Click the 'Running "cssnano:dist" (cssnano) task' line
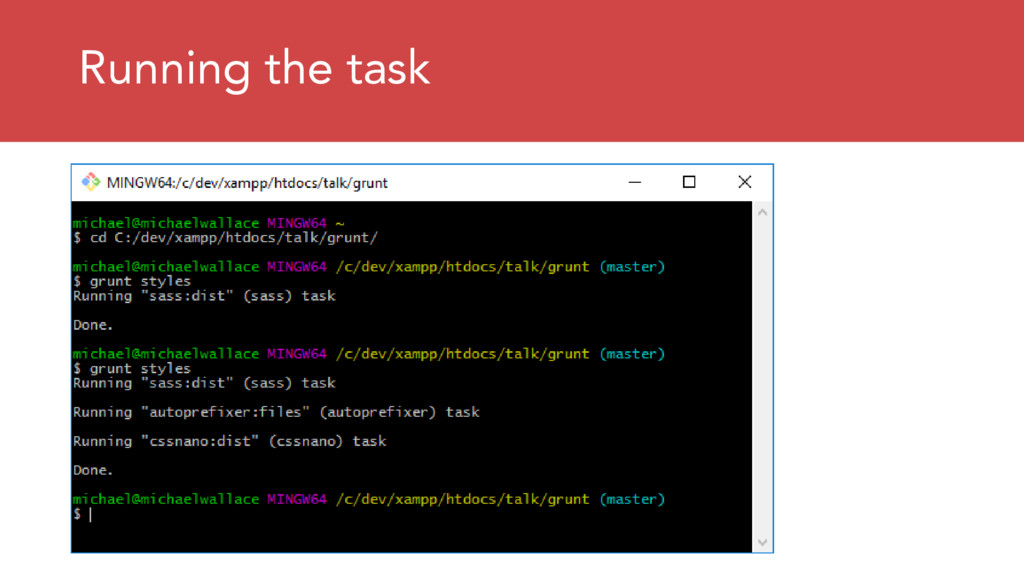The image size is (1024, 576). pos(229,441)
